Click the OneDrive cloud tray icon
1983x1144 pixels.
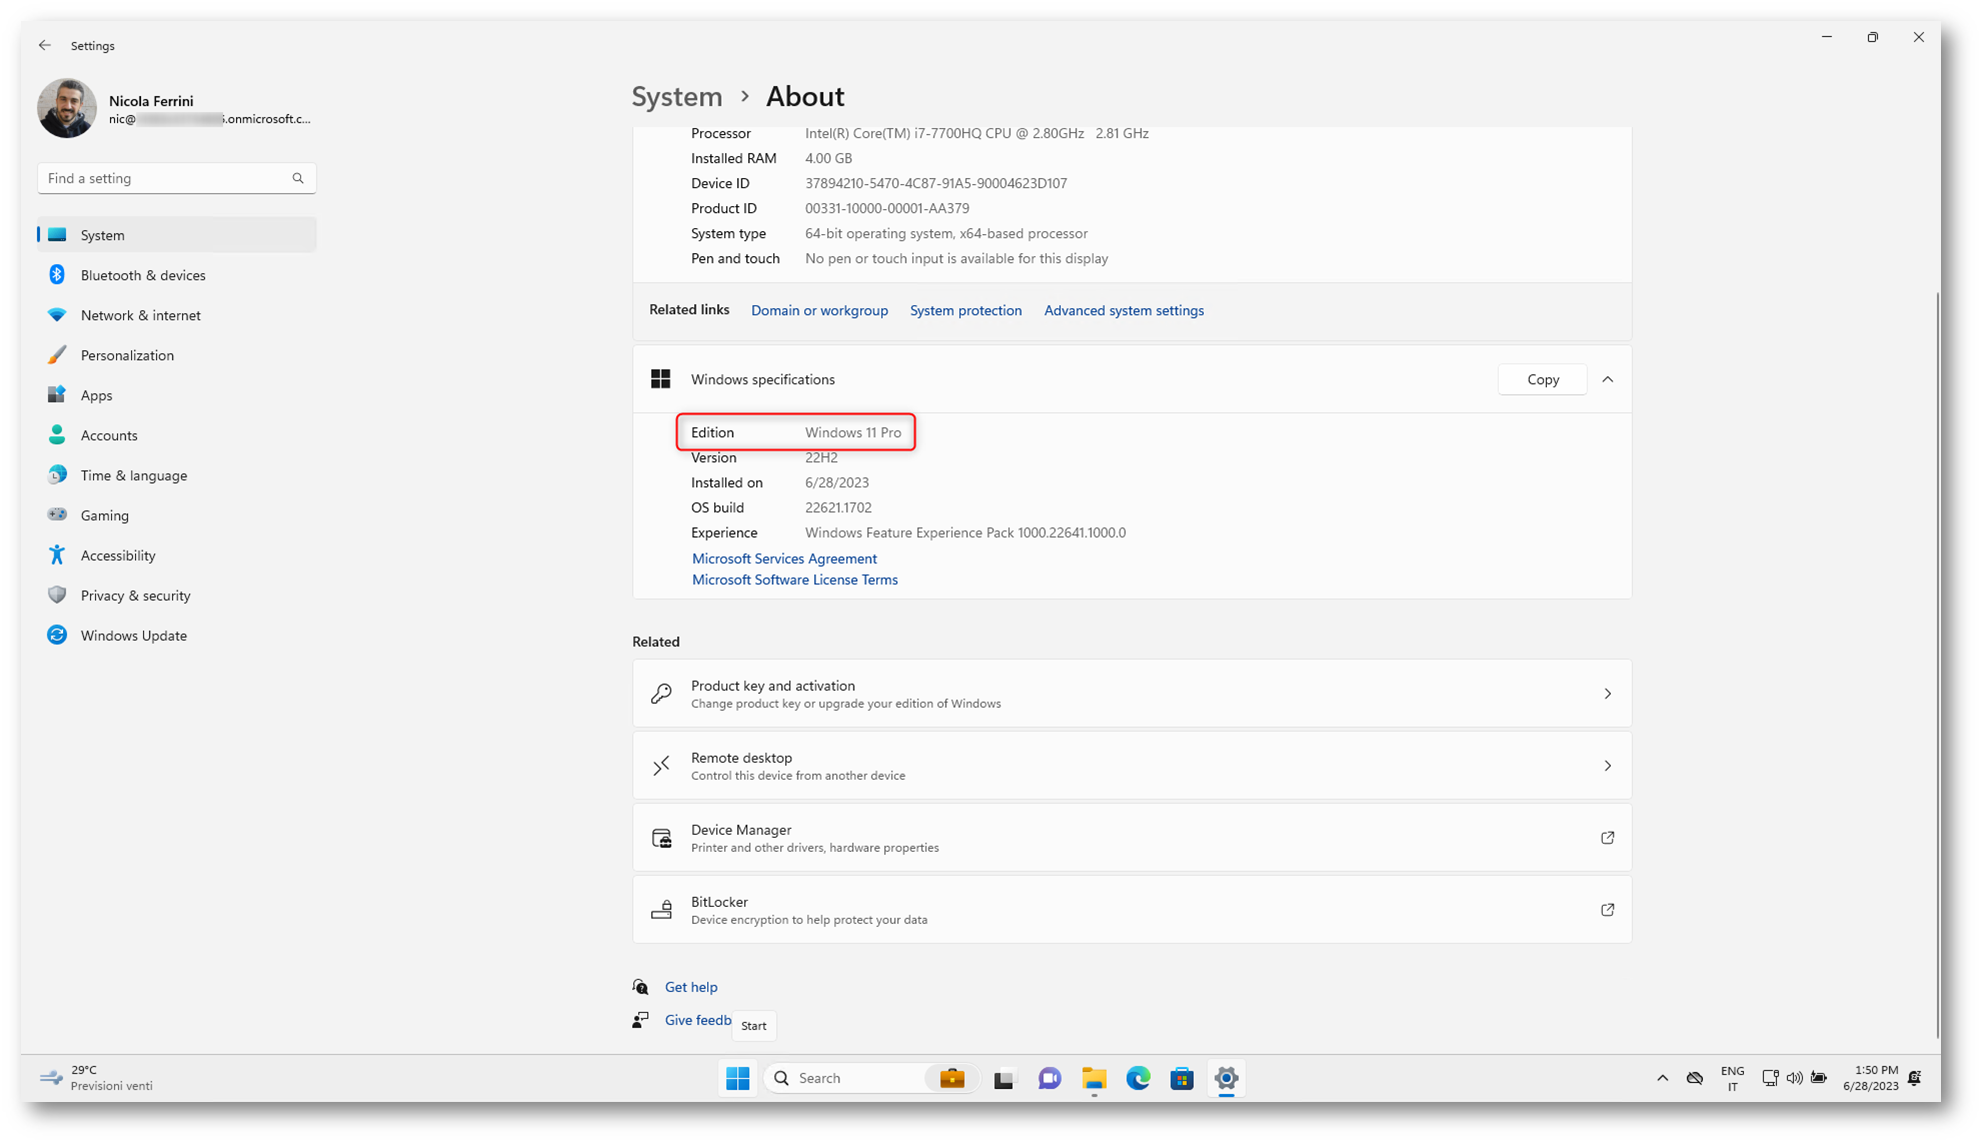pos(1695,1078)
